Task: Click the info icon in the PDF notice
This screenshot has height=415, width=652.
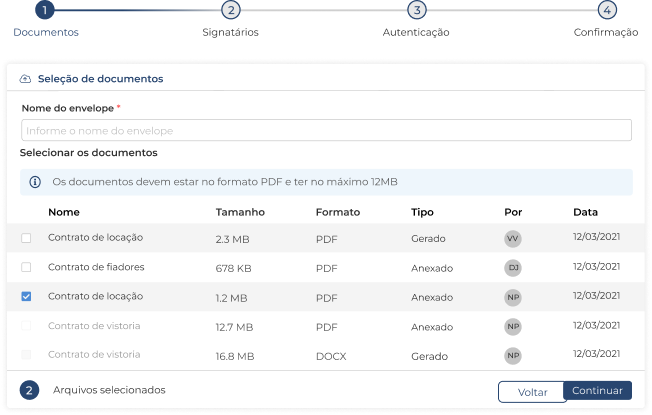Action: click(x=35, y=182)
